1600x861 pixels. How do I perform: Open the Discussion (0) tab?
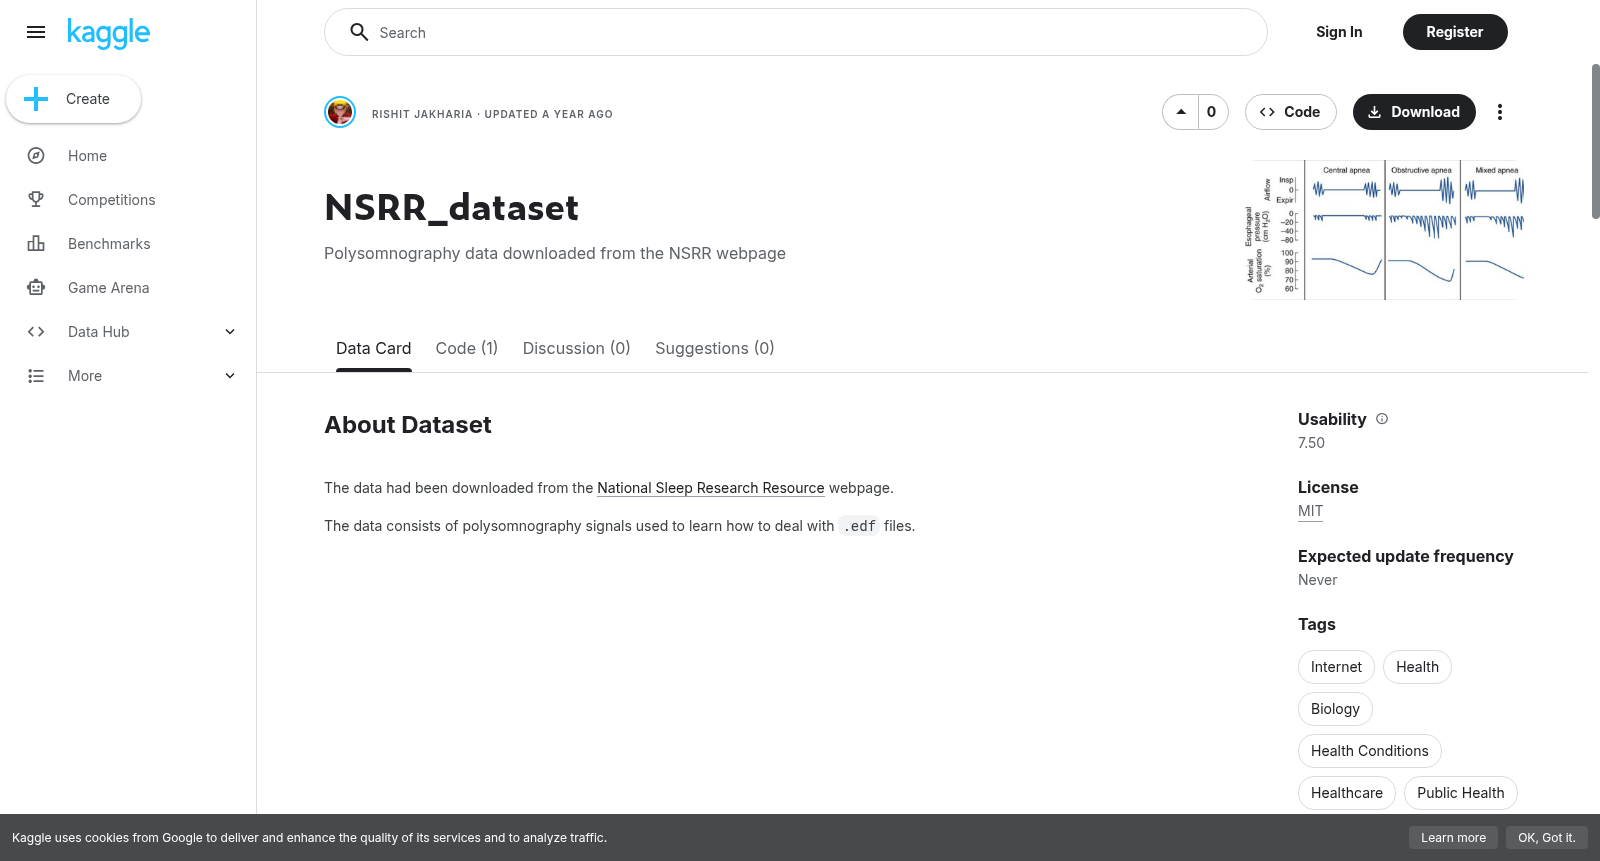pyautogui.click(x=576, y=348)
